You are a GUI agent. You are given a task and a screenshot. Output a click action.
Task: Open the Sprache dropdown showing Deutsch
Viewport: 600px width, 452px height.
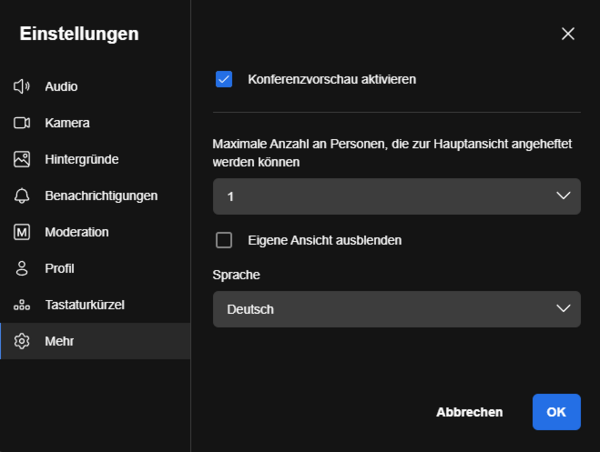(397, 309)
